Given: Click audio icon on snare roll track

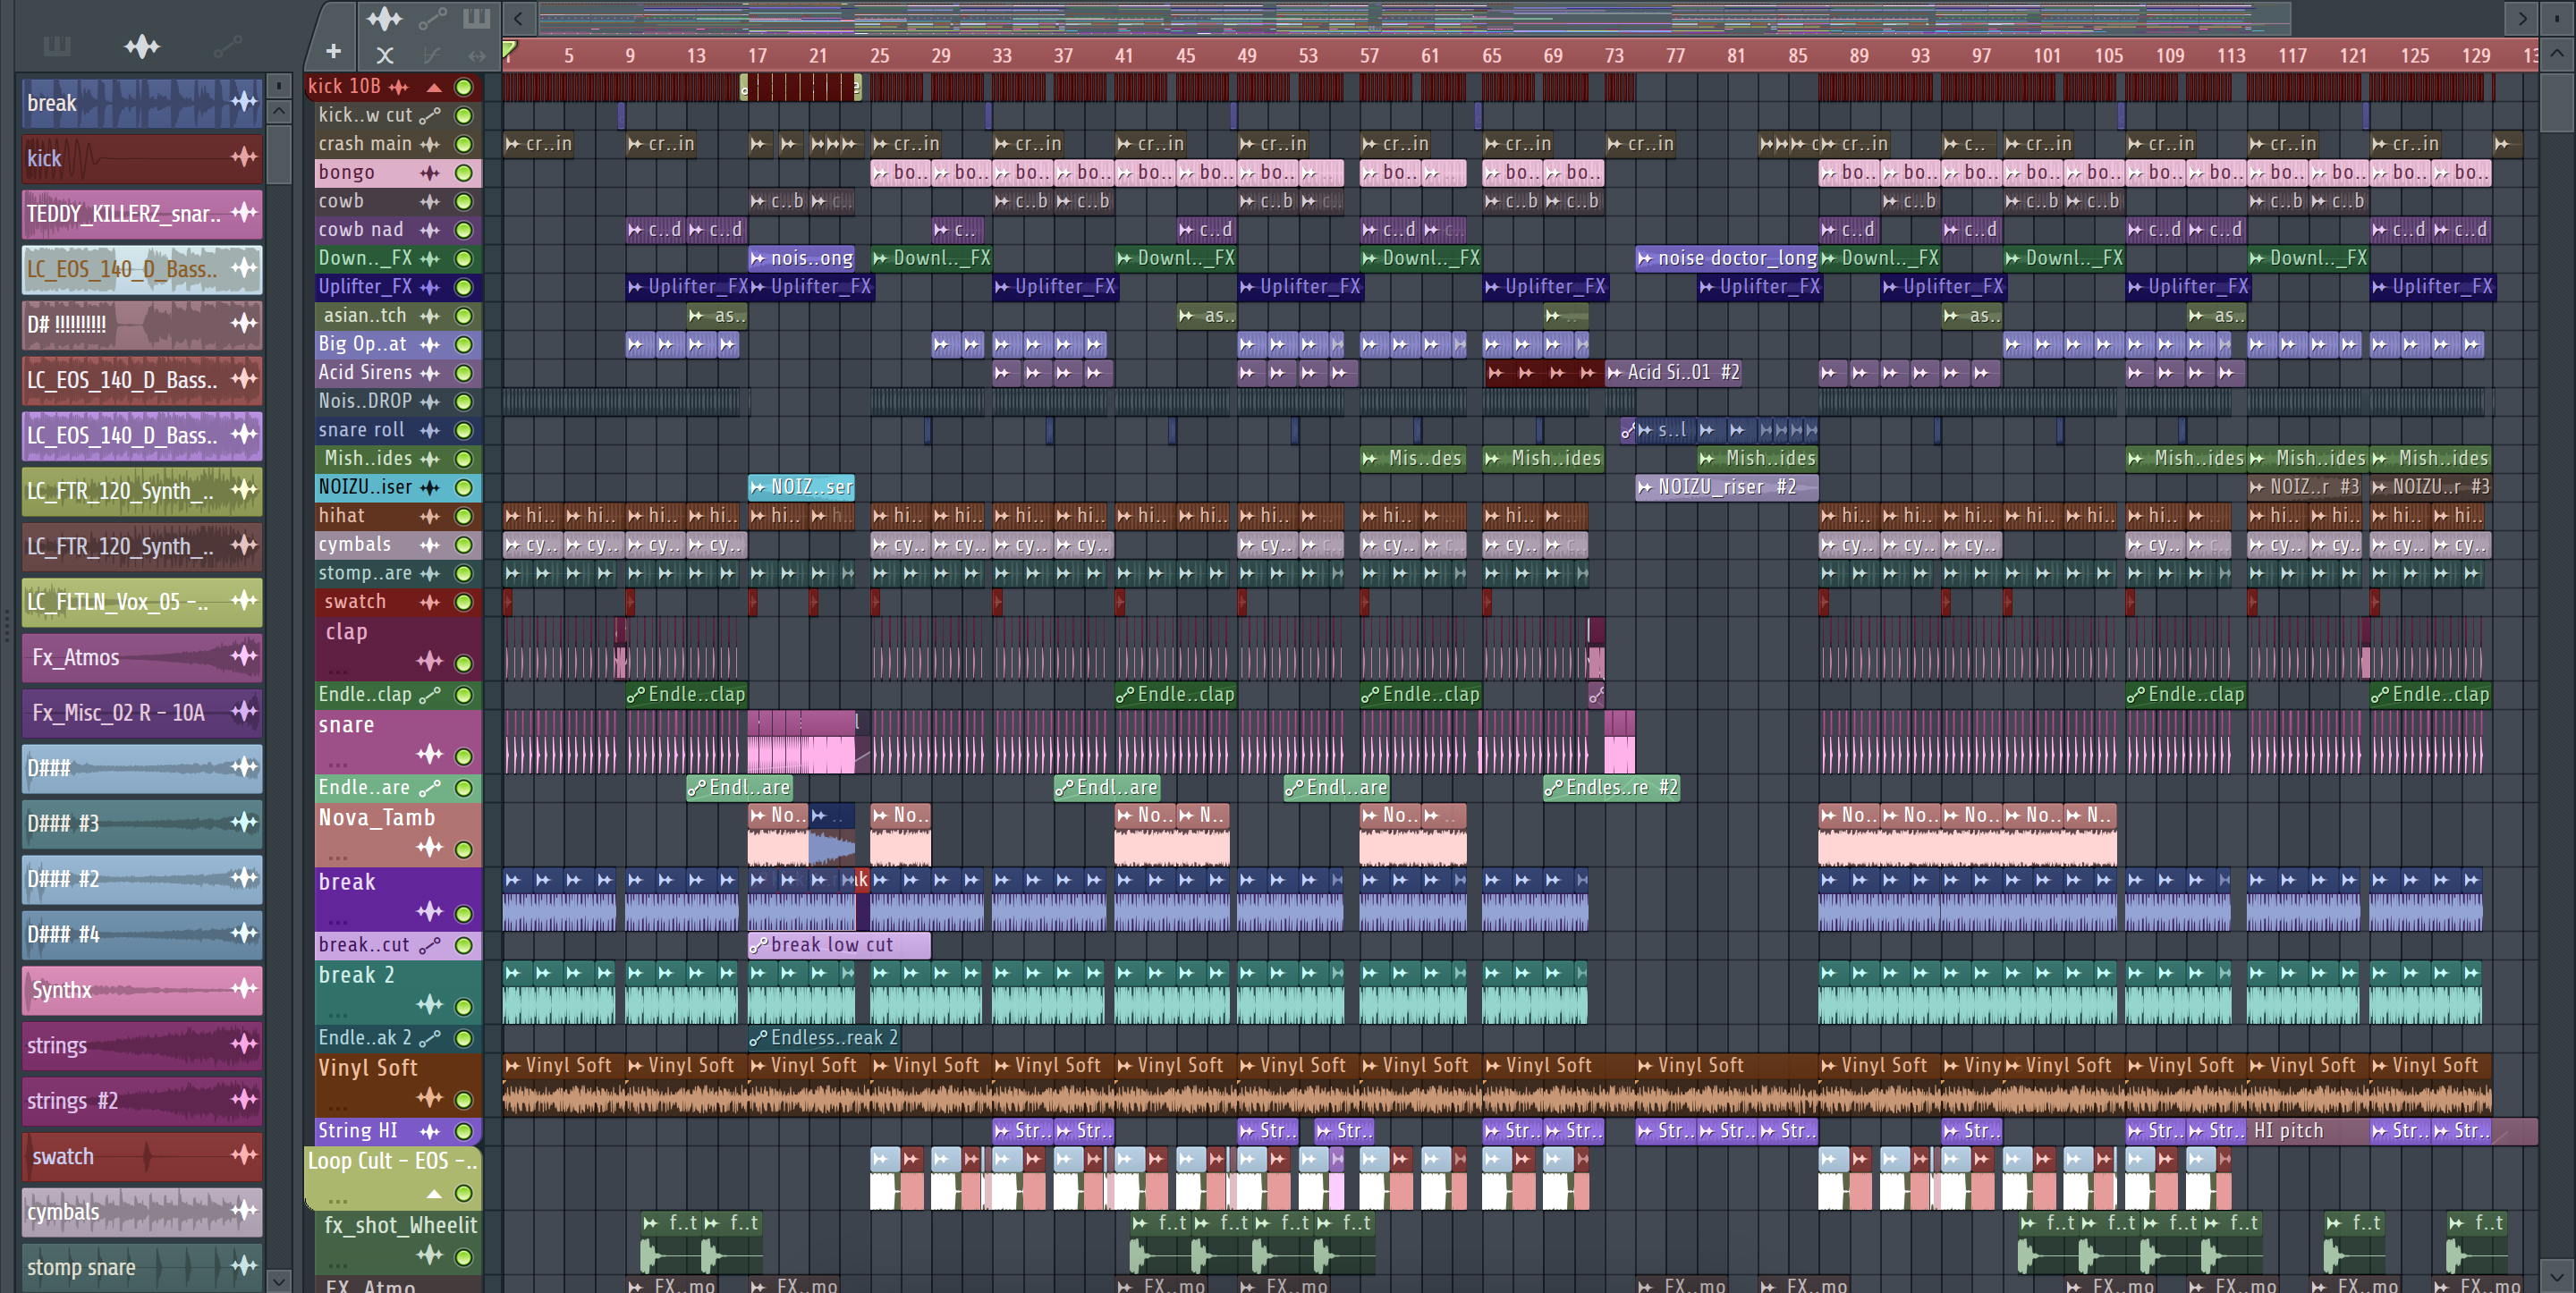Looking at the screenshot, I should 430,430.
